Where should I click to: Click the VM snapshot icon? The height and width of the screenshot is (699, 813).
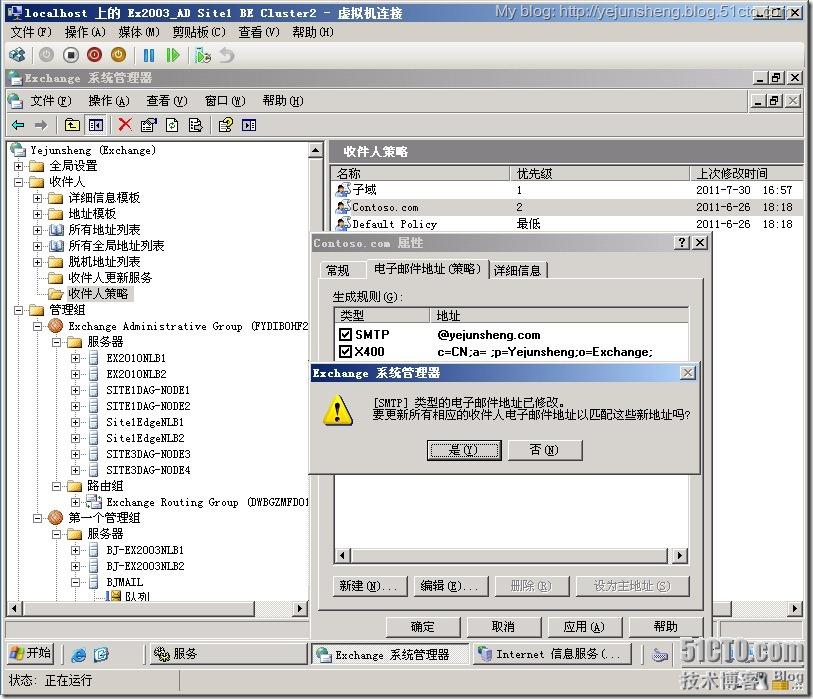(203, 55)
